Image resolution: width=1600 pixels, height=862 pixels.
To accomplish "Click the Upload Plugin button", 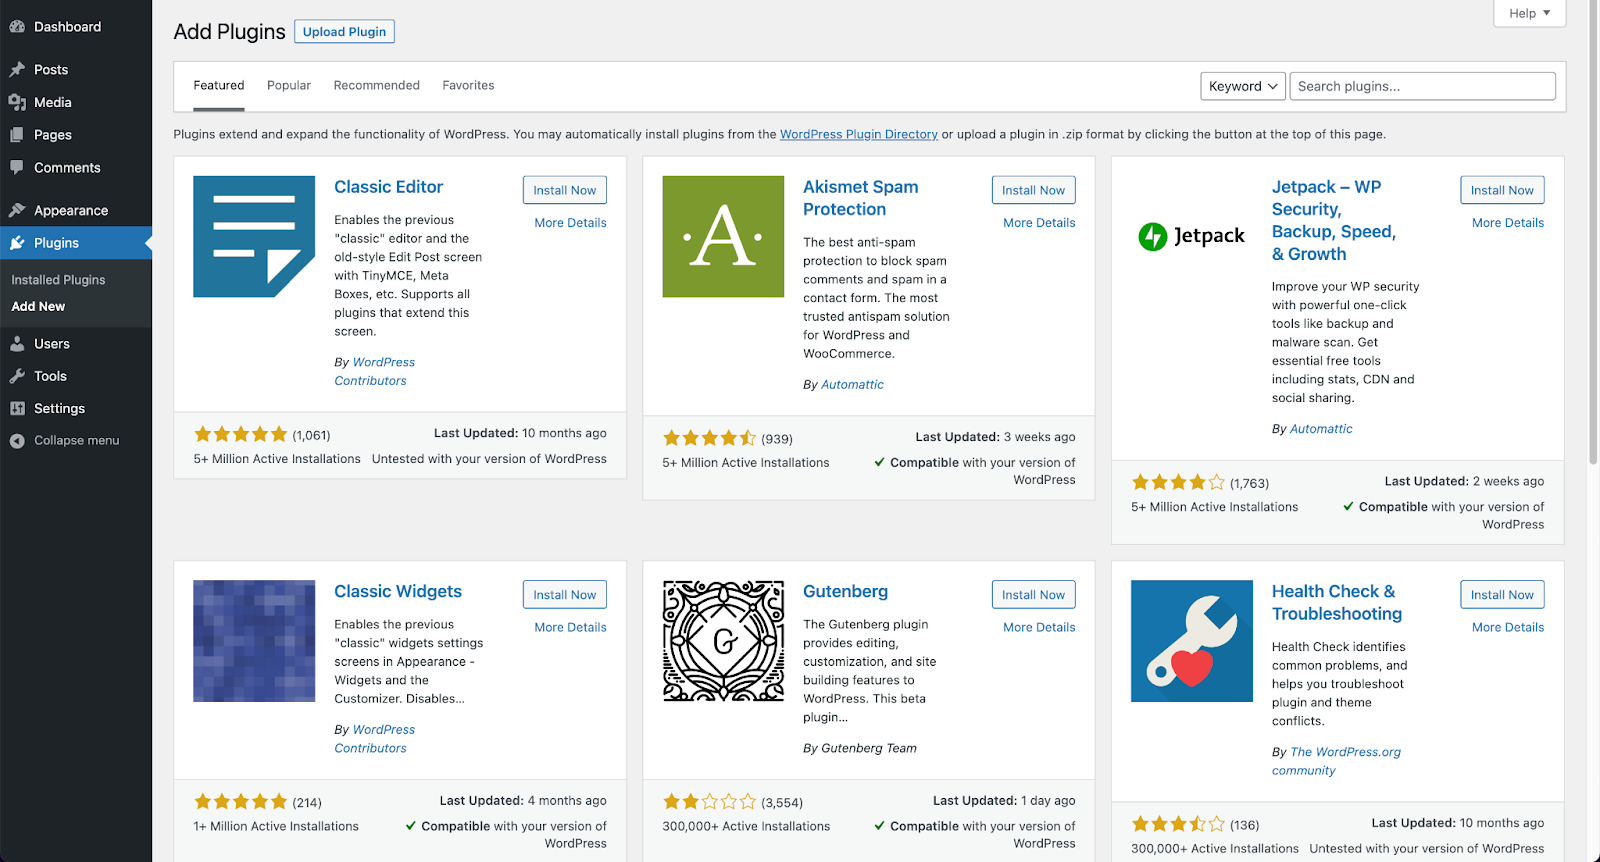I will [344, 32].
